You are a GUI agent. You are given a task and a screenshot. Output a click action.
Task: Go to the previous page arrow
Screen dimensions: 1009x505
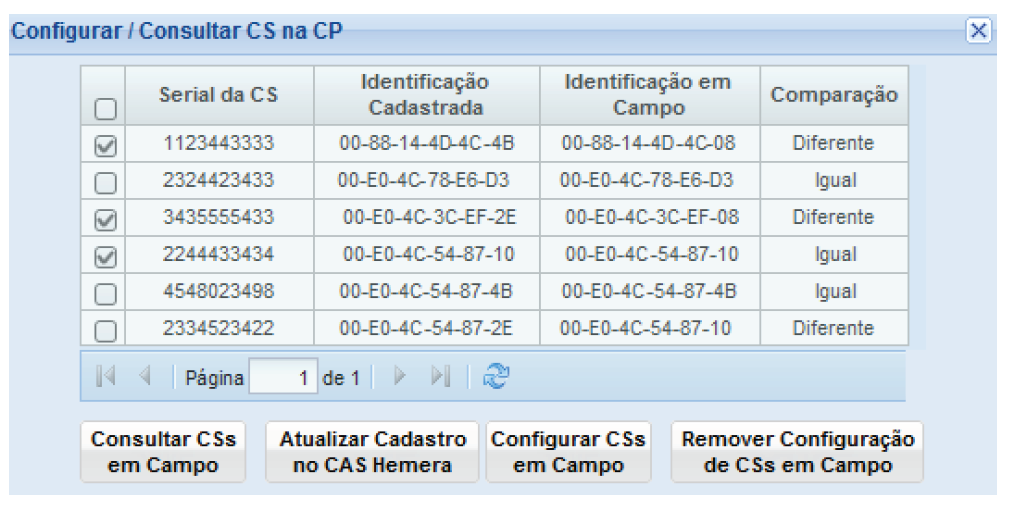tap(144, 378)
